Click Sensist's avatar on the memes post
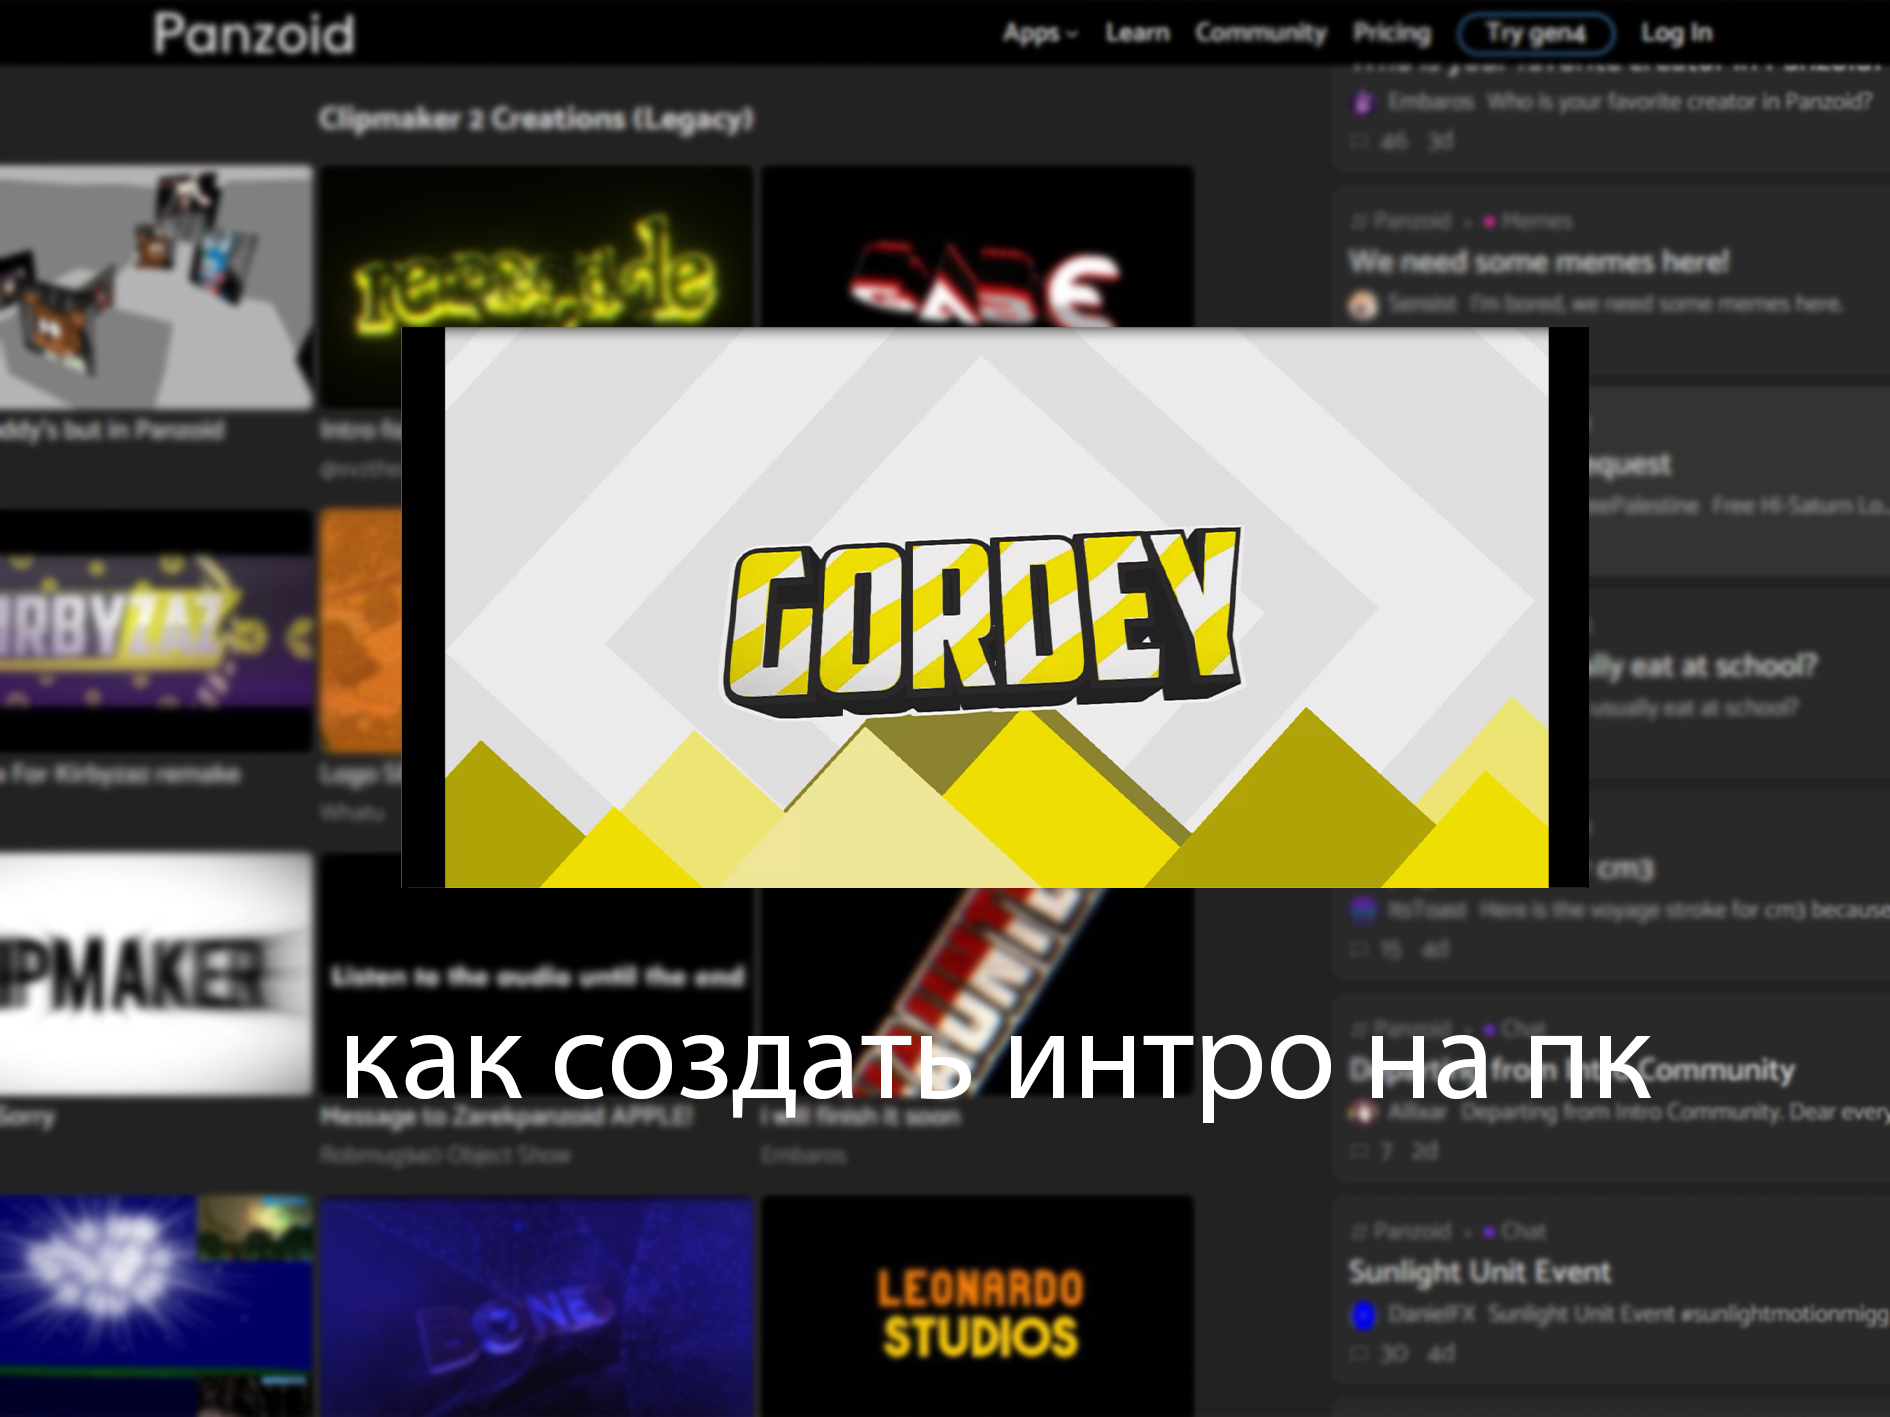 pos(1362,304)
